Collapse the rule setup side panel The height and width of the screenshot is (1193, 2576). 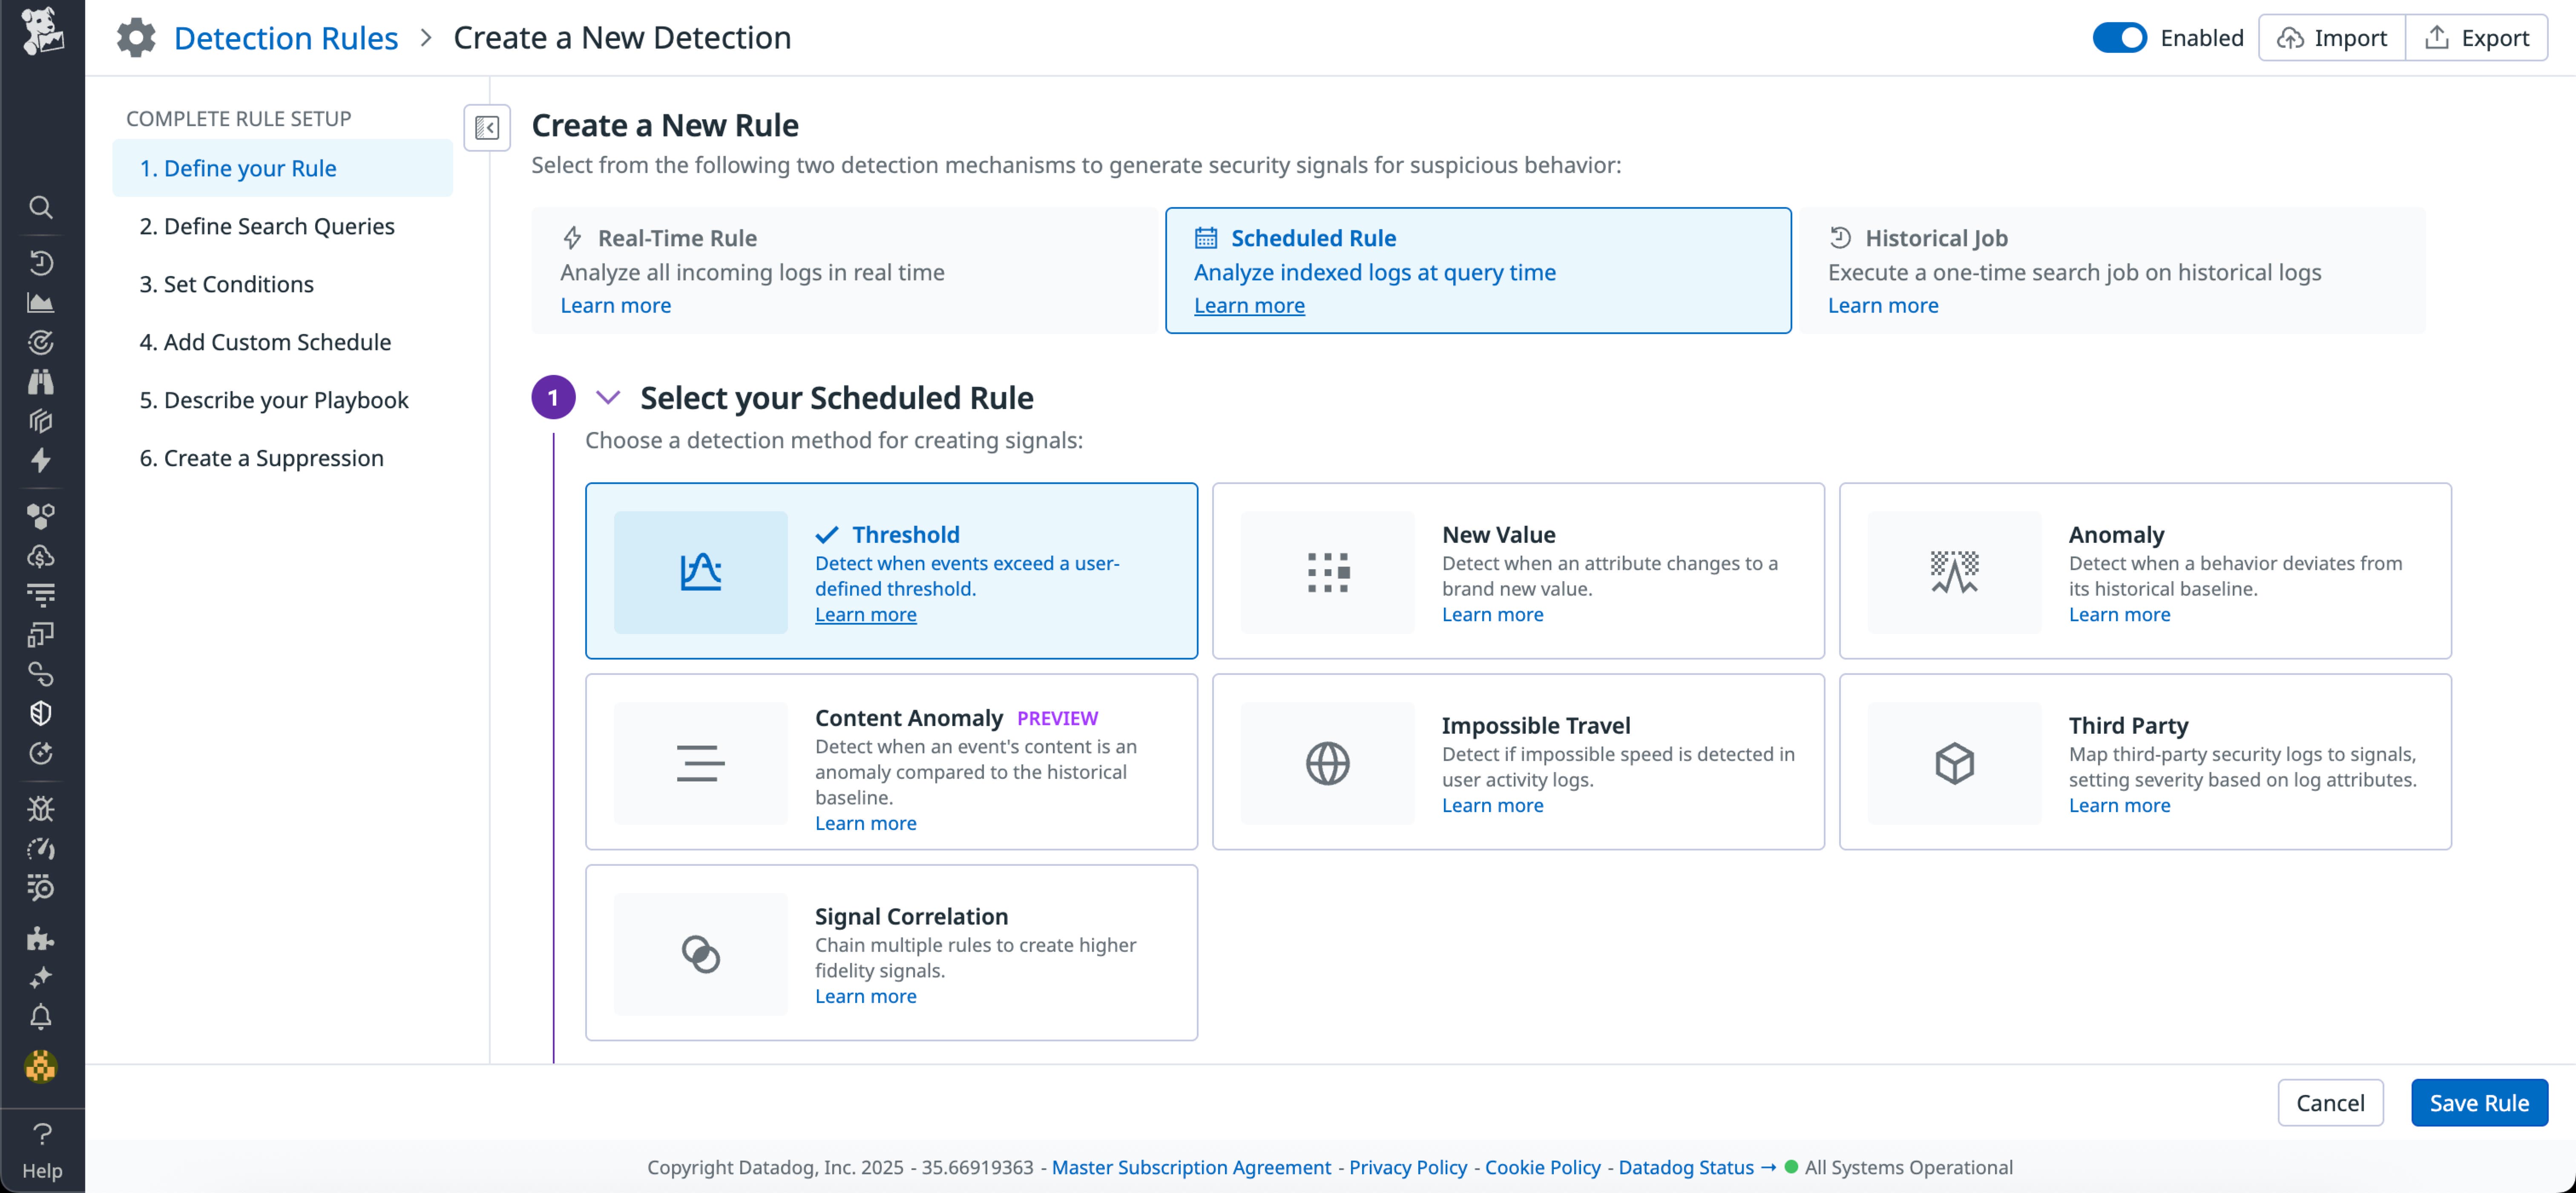click(x=487, y=128)
